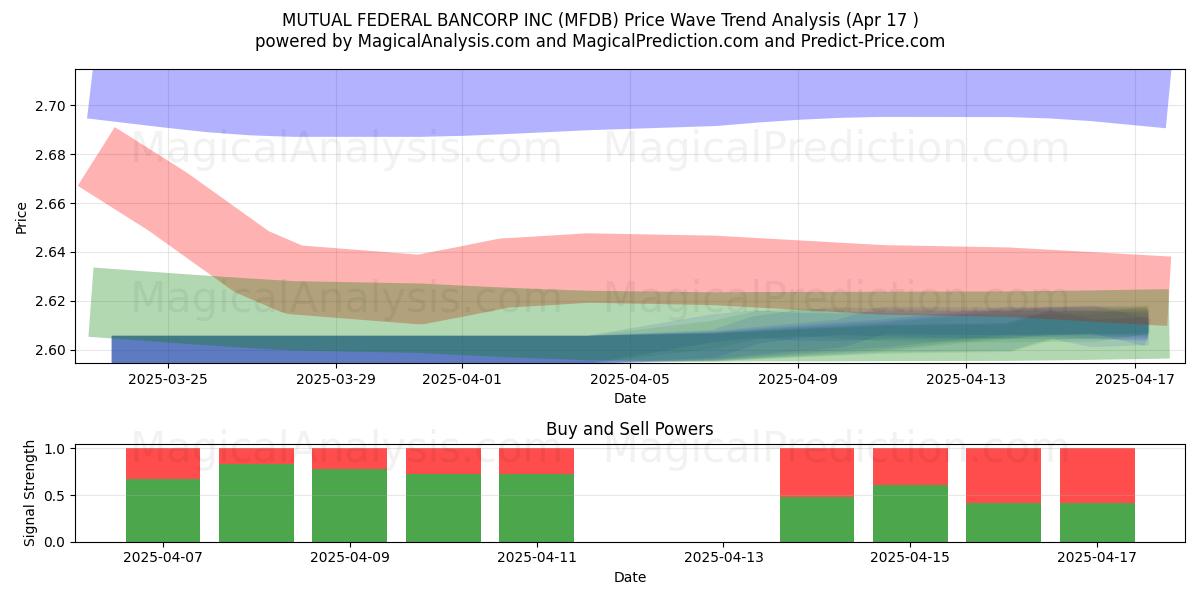Viewport: 1200px width, 600px height.
Task: Click the 2025-04-17 date tick in price chart
Action: tap(1134, 378)
